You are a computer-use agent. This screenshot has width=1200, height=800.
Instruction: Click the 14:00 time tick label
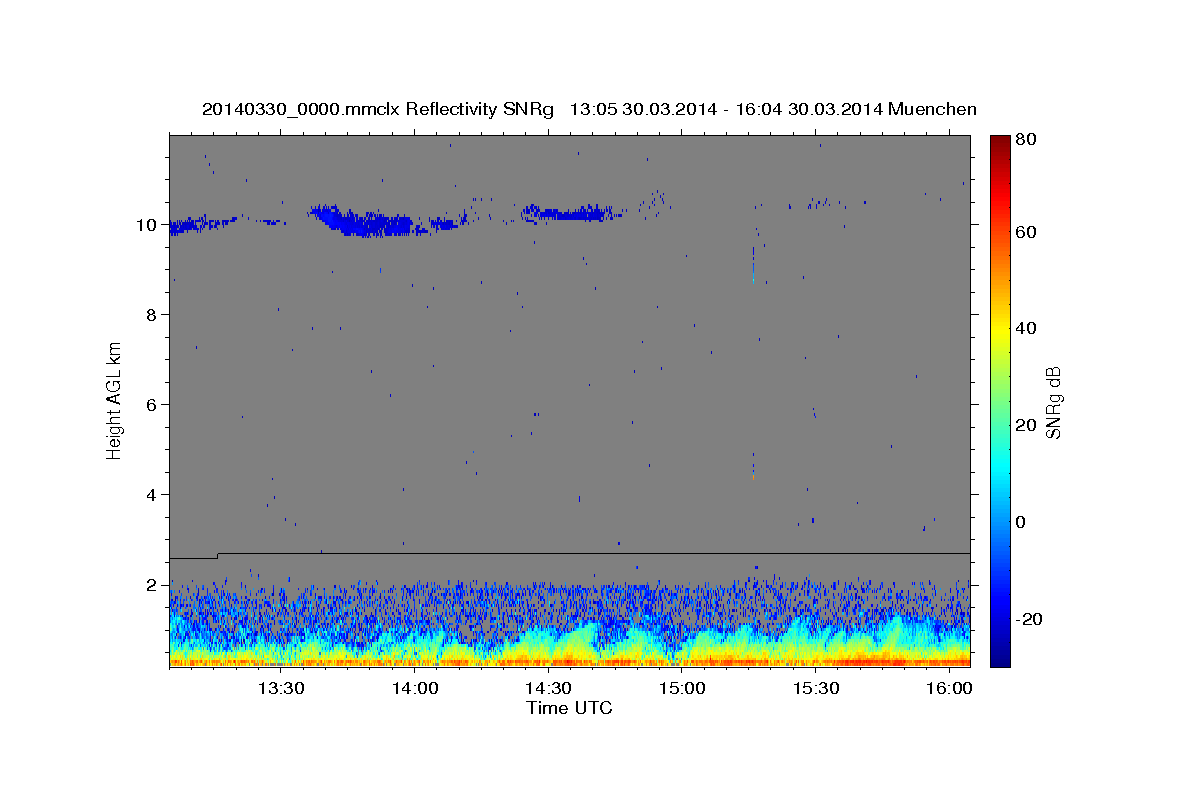pyautogui.click(x=415, y=688)
